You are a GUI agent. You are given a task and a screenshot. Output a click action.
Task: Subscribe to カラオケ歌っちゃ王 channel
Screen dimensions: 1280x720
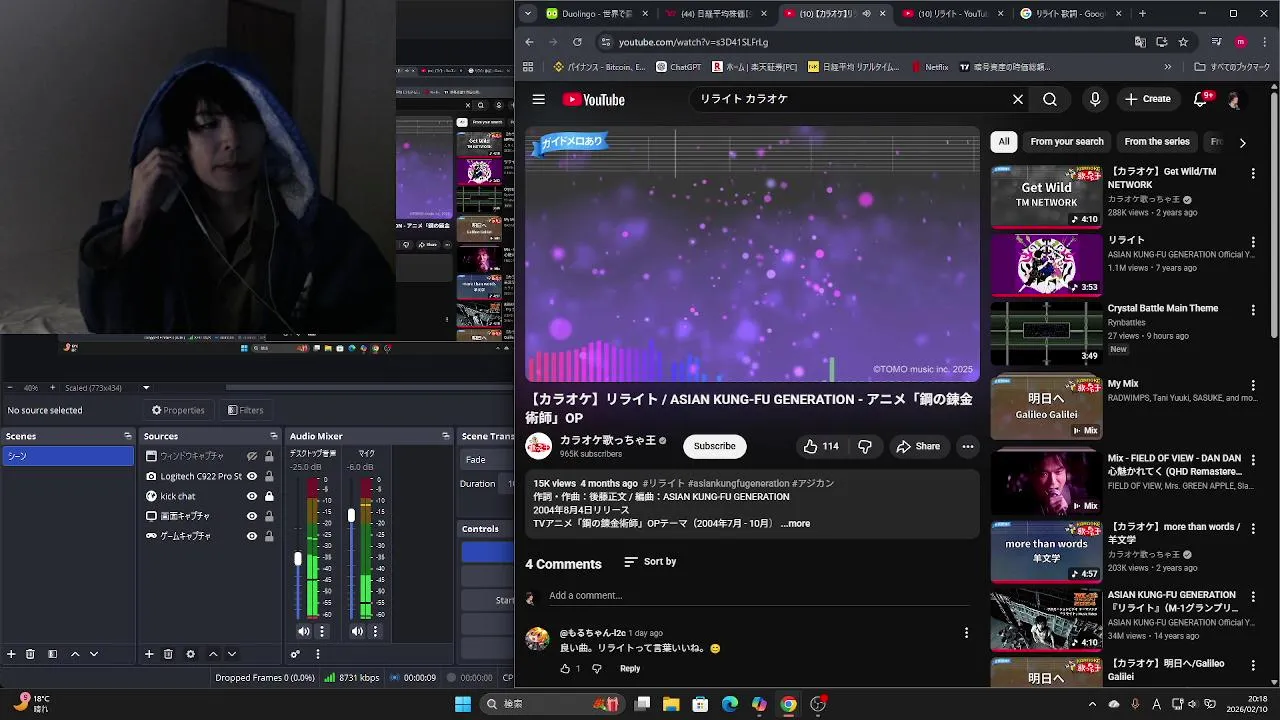(x=715, y=446)
